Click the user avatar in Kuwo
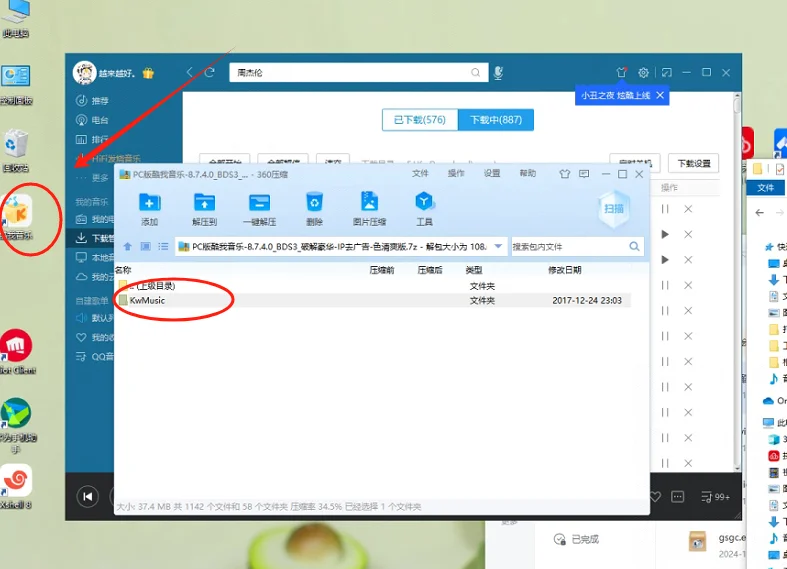Image resolution: width=787 pixels, height=569 pixels. (x=84, y=73)
